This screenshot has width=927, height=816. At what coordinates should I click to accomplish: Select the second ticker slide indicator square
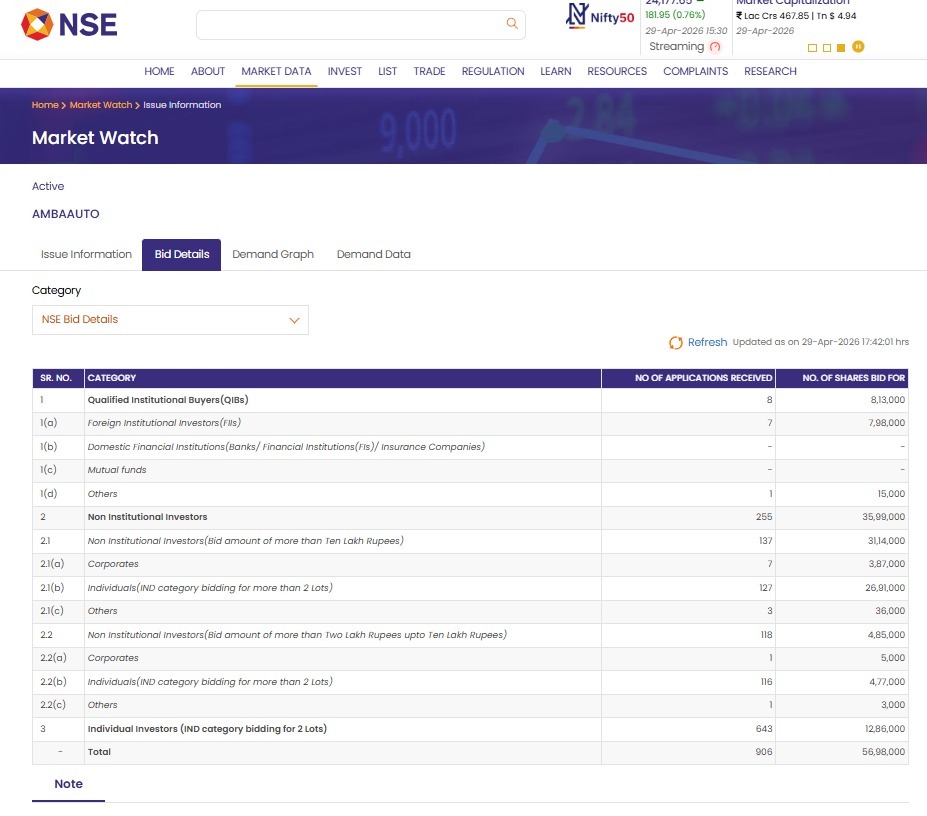click(826, 48)
